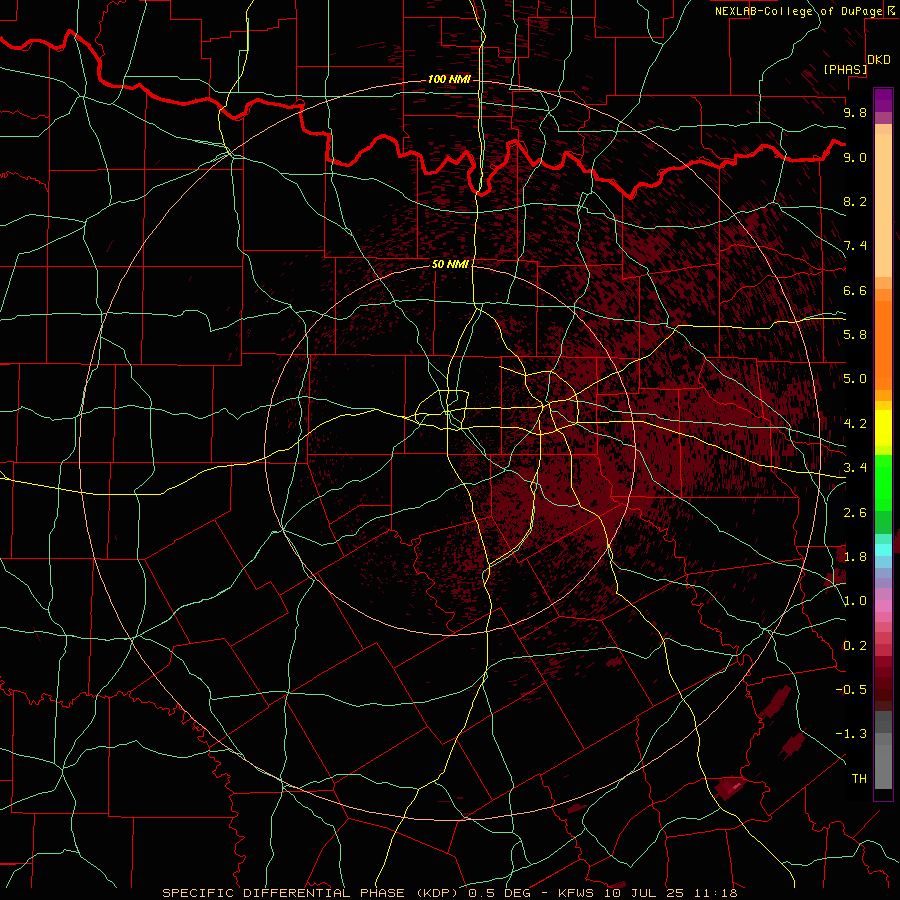Click the 5.8 scale value
The width and height of the screenshot is (900, 900).
point(855,335)
